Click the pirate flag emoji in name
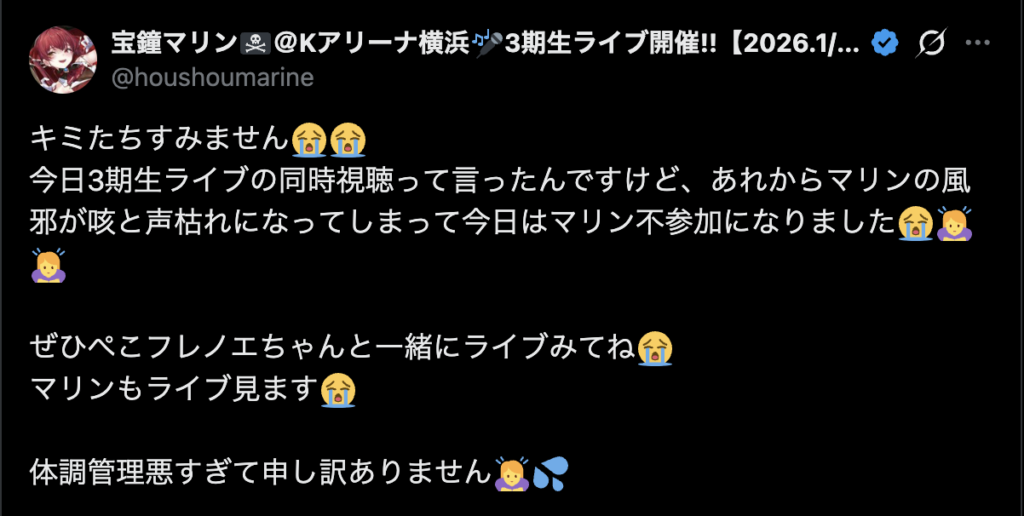 251,44
